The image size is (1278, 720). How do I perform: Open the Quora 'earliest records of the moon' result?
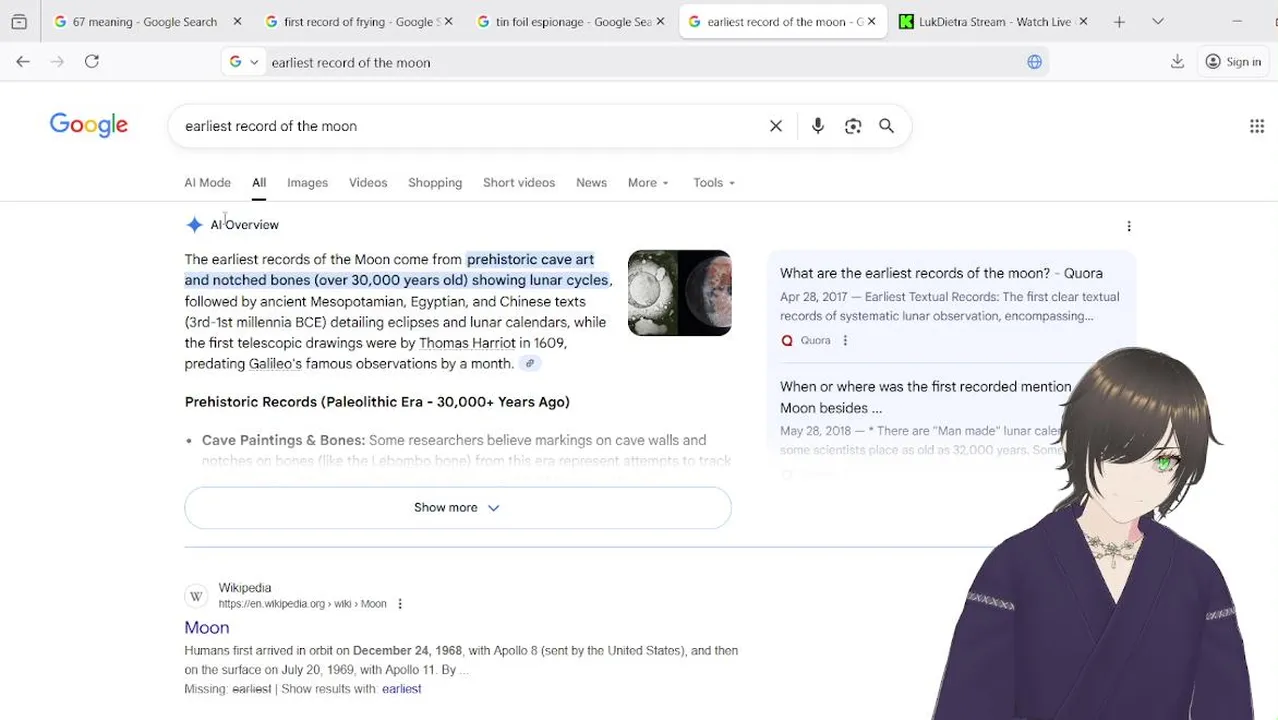941,273
